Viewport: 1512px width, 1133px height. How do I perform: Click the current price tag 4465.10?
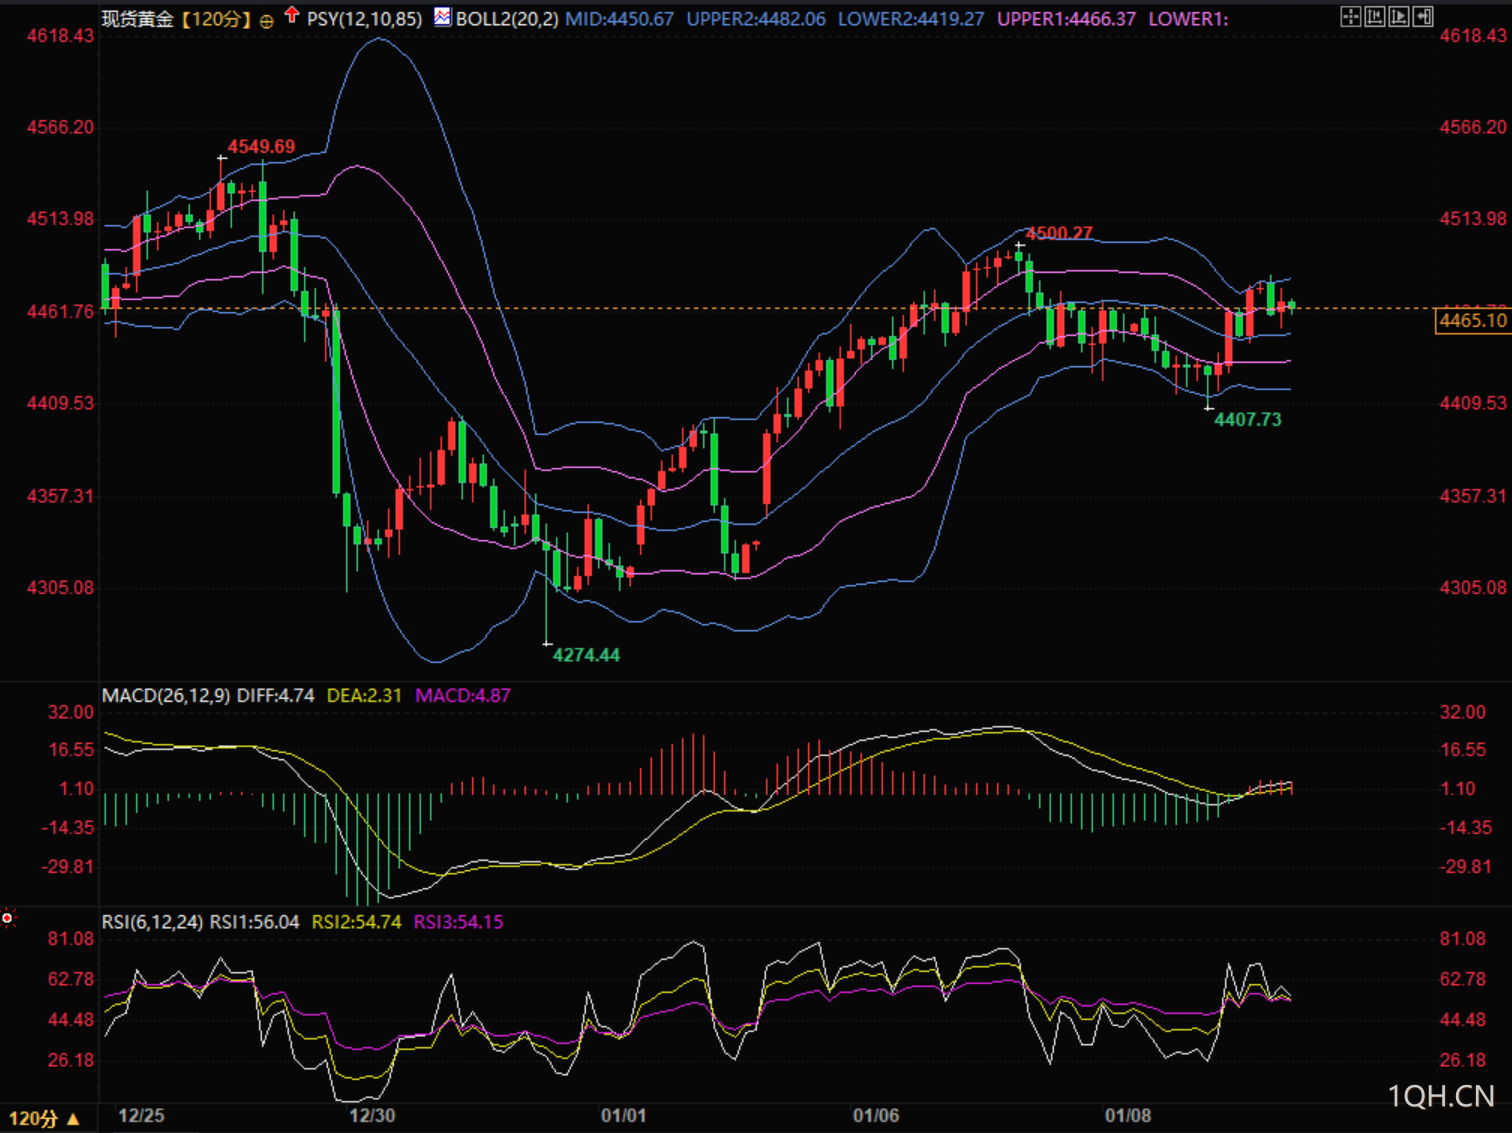click(x=1473, y=320)
